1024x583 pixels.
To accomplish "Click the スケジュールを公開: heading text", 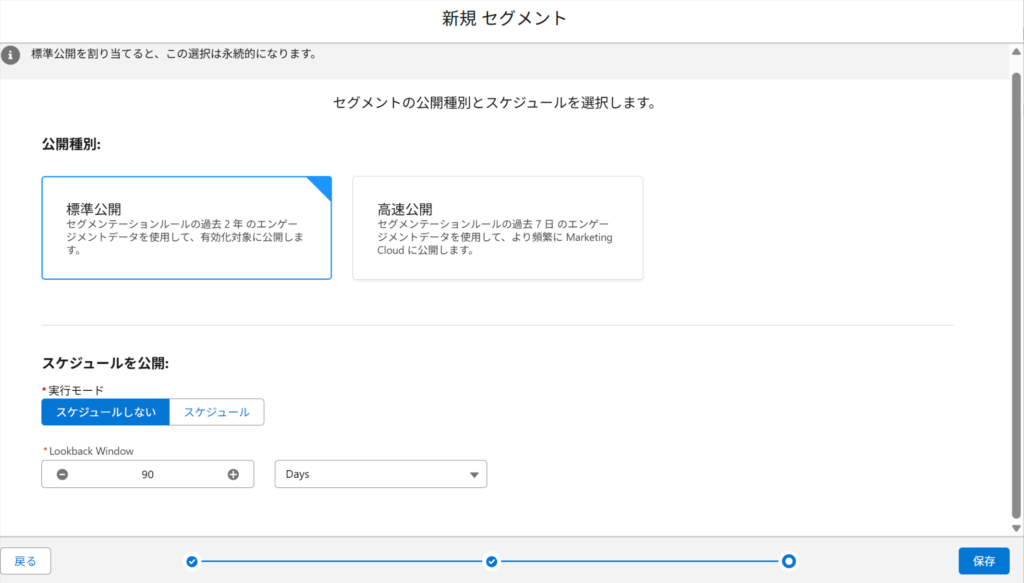I will [105, 363].
